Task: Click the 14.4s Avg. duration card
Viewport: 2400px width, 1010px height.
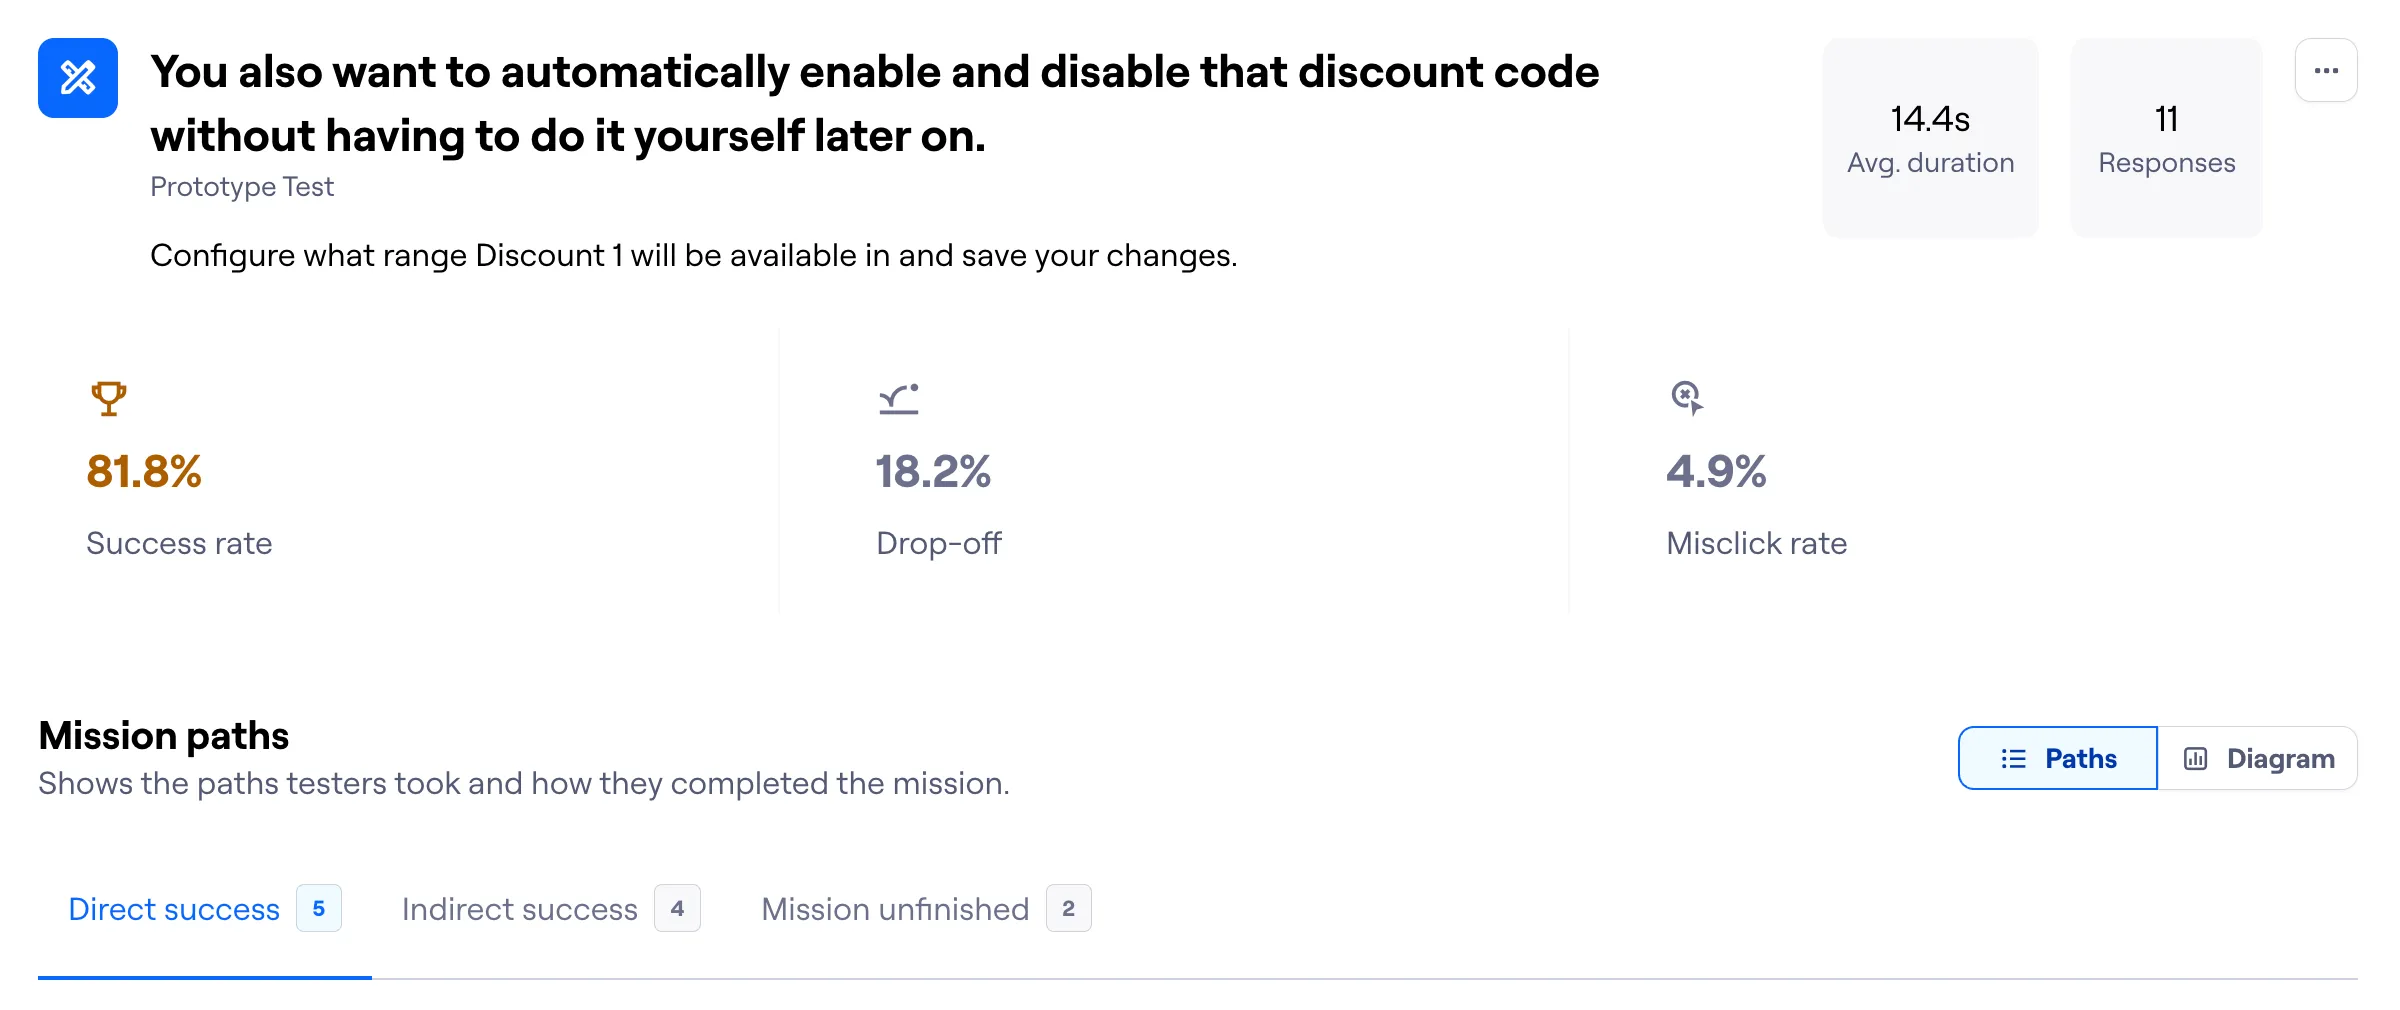Action: click(1930, 138)
